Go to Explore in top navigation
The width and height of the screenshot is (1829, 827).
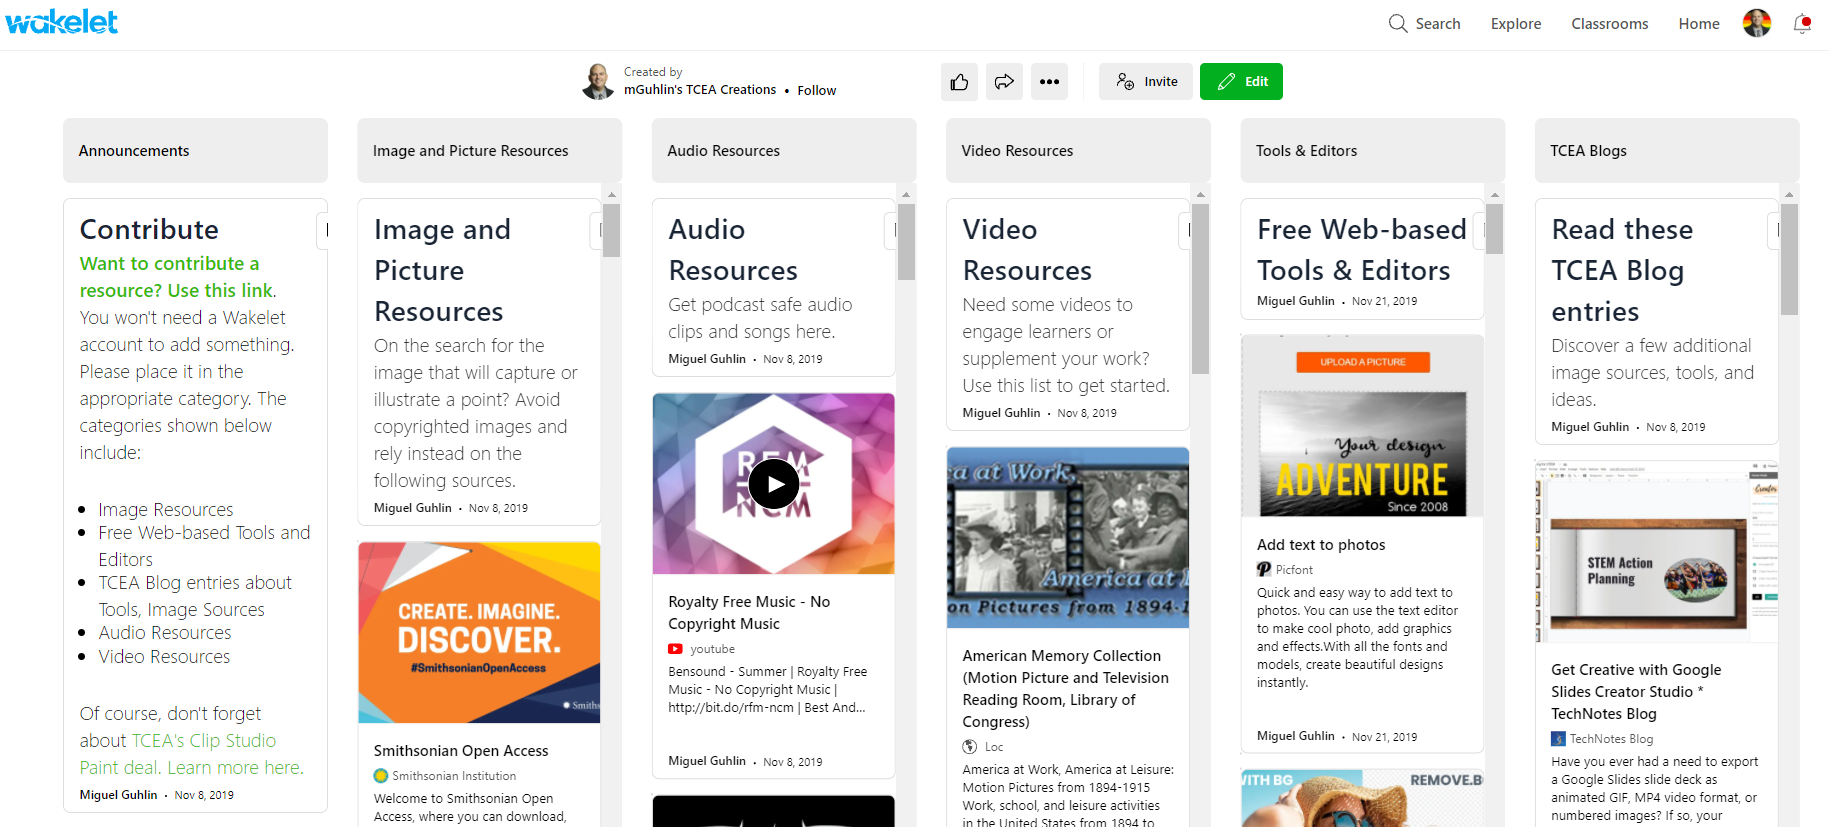(x=1515, y=23)
